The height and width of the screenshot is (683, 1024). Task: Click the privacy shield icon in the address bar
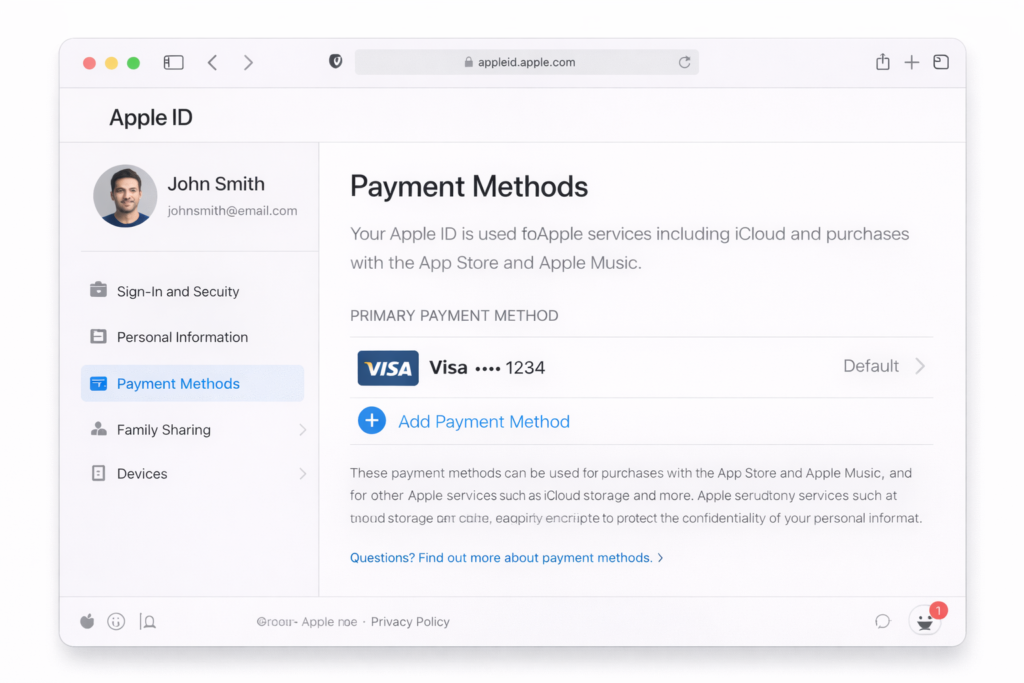335,60
